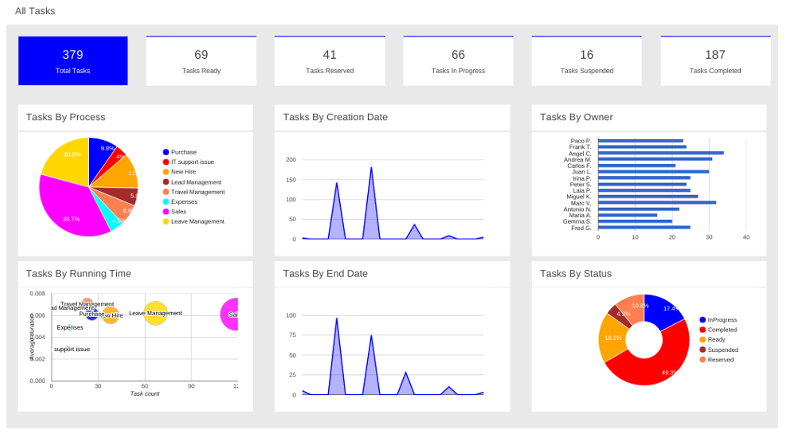Screen dimensions: 785x433
Task: Select the blue Total Tasks card
Action: [x=73, y=60]
